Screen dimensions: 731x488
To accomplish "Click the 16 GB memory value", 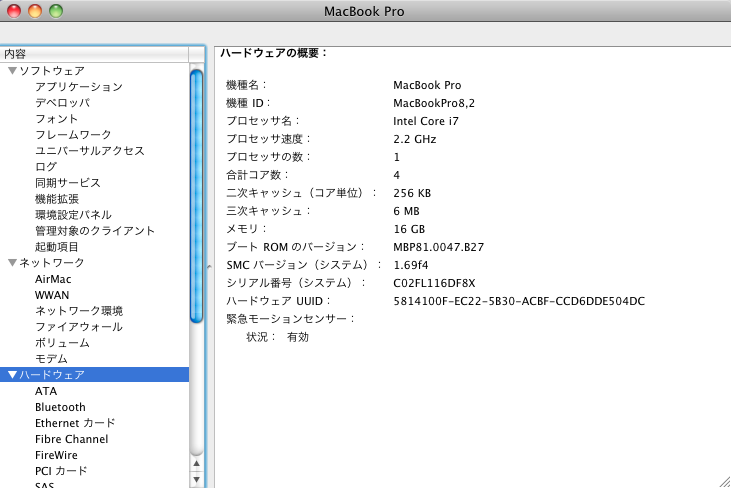I will [409, 229].
